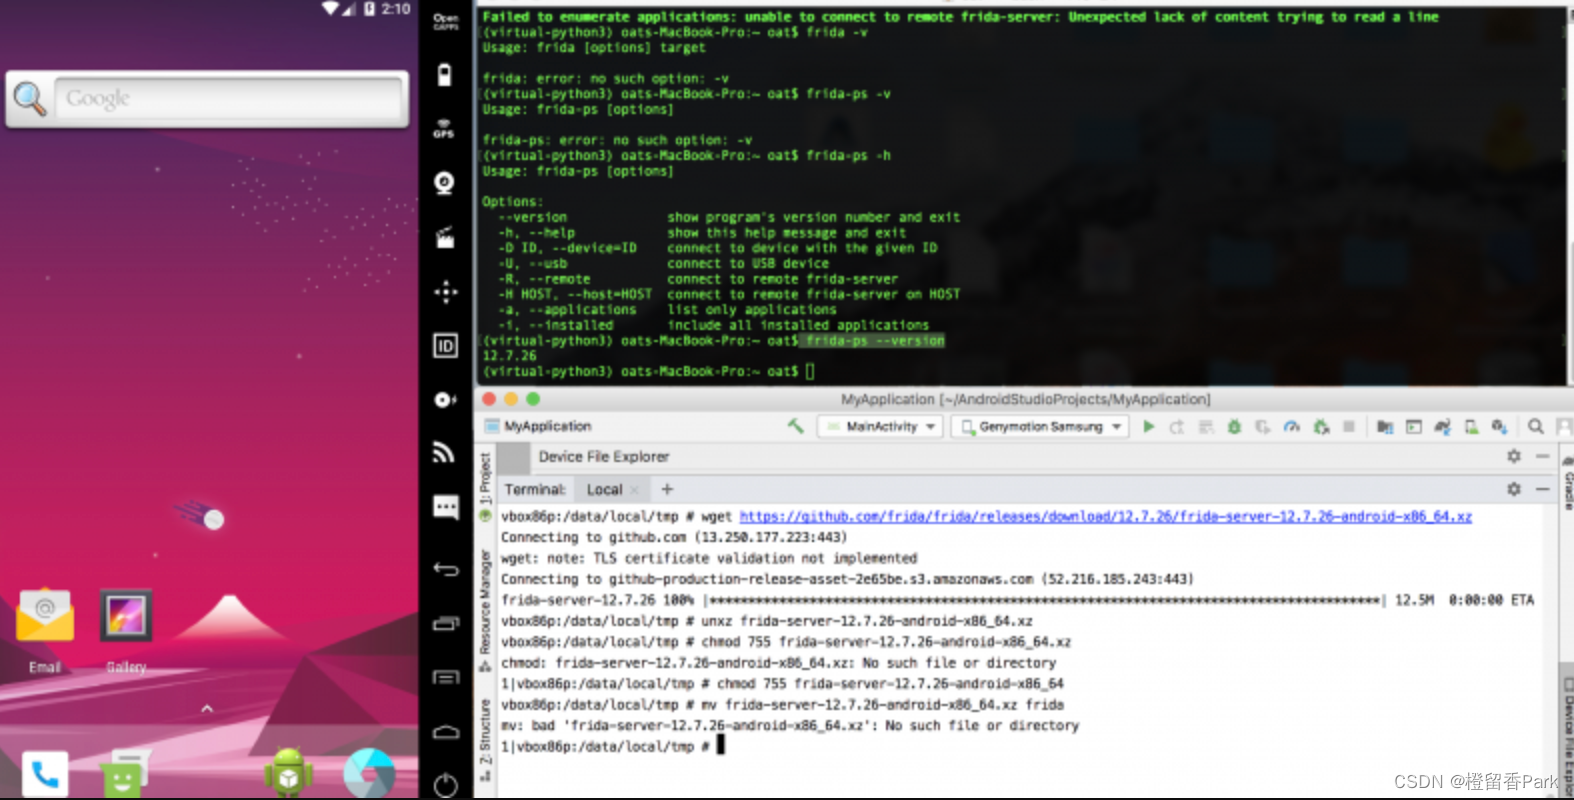Open Device File Explorer settings gear

(1514, 456)
